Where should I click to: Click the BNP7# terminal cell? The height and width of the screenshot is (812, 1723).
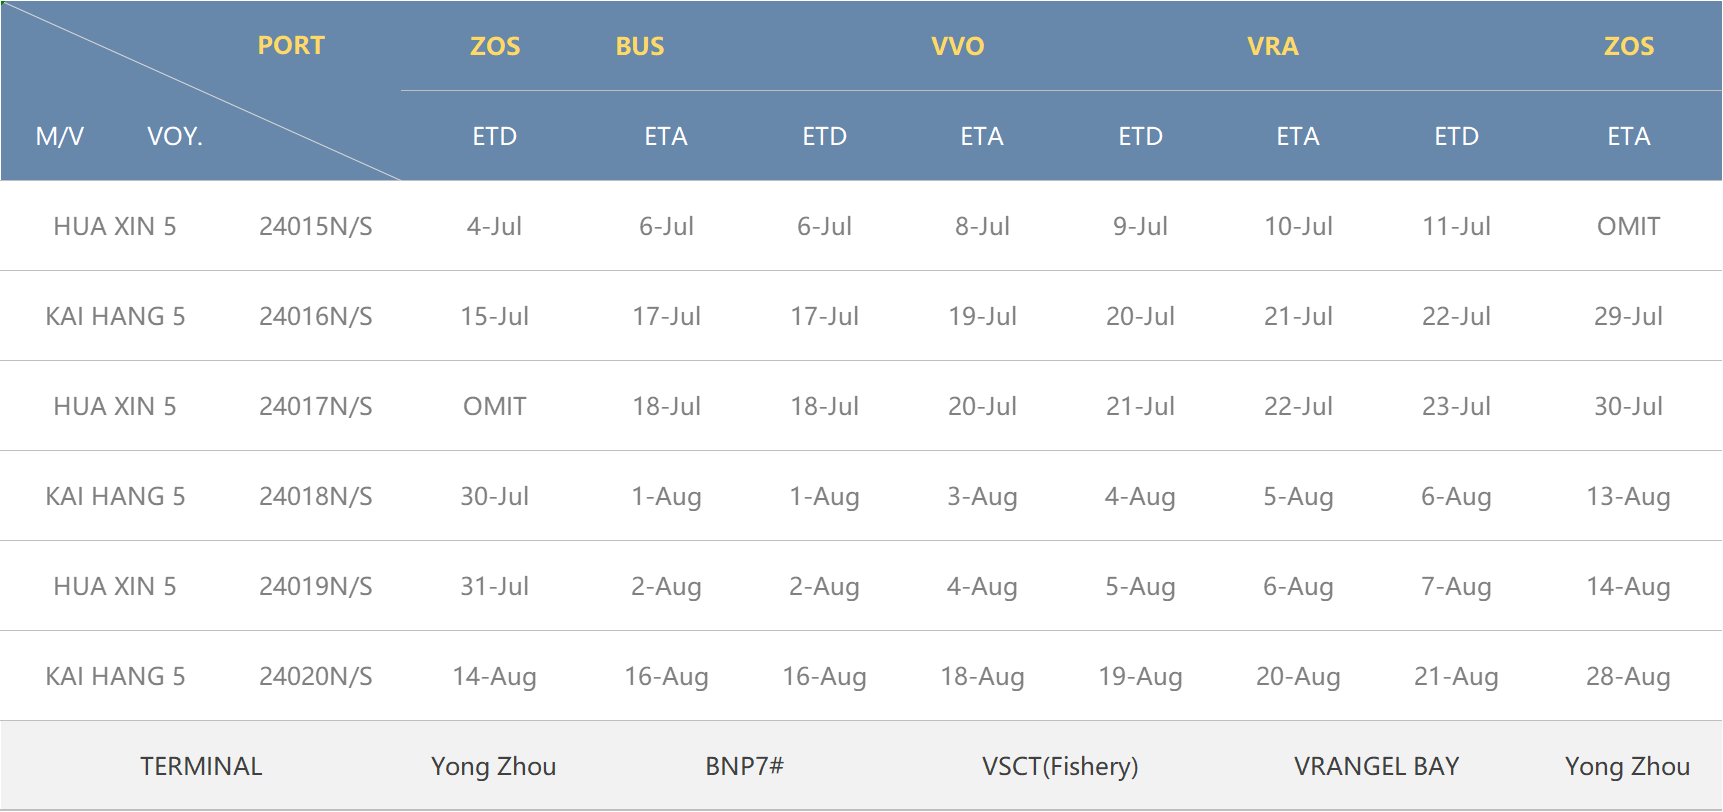(x=744, y=766)
